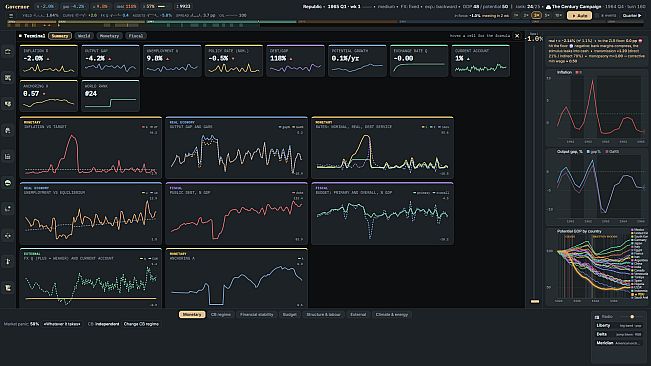651x366 pixels.
Task: Open the Policy Rate summary card
Action: pos(234,61)
